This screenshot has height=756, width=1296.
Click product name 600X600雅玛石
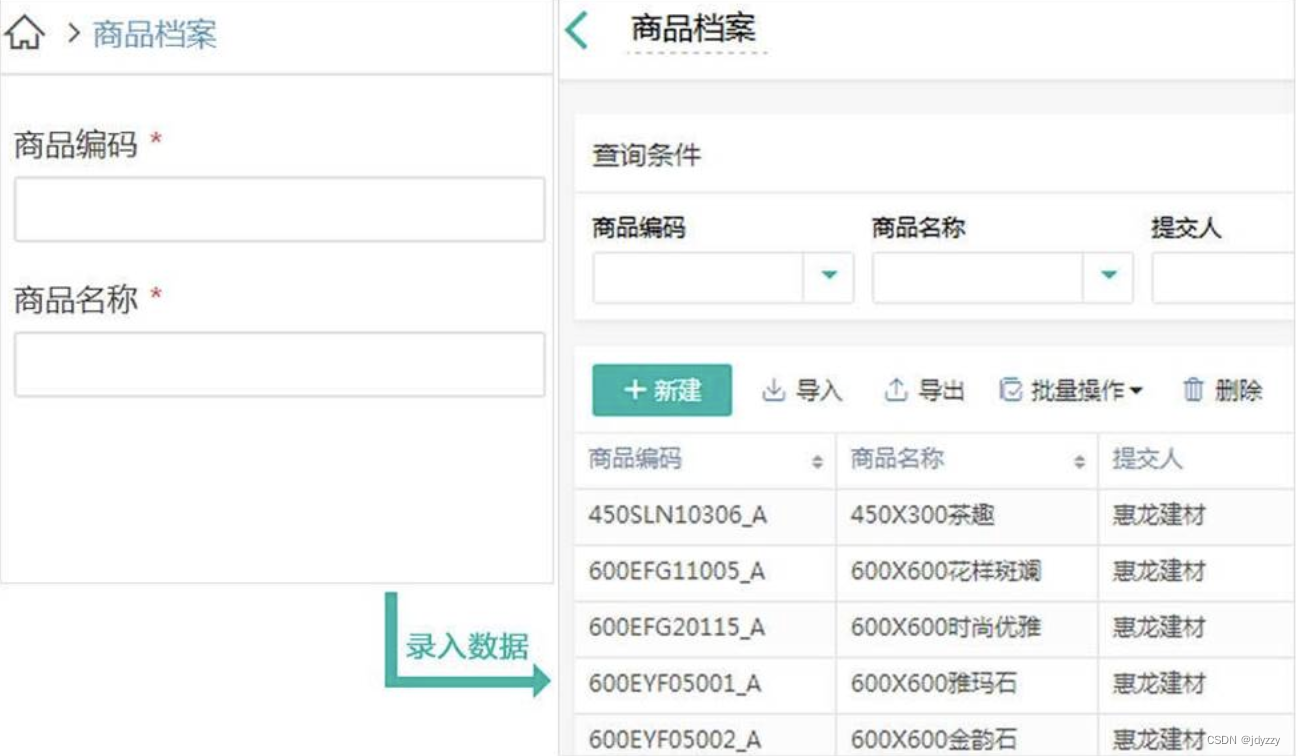(934, 684)
